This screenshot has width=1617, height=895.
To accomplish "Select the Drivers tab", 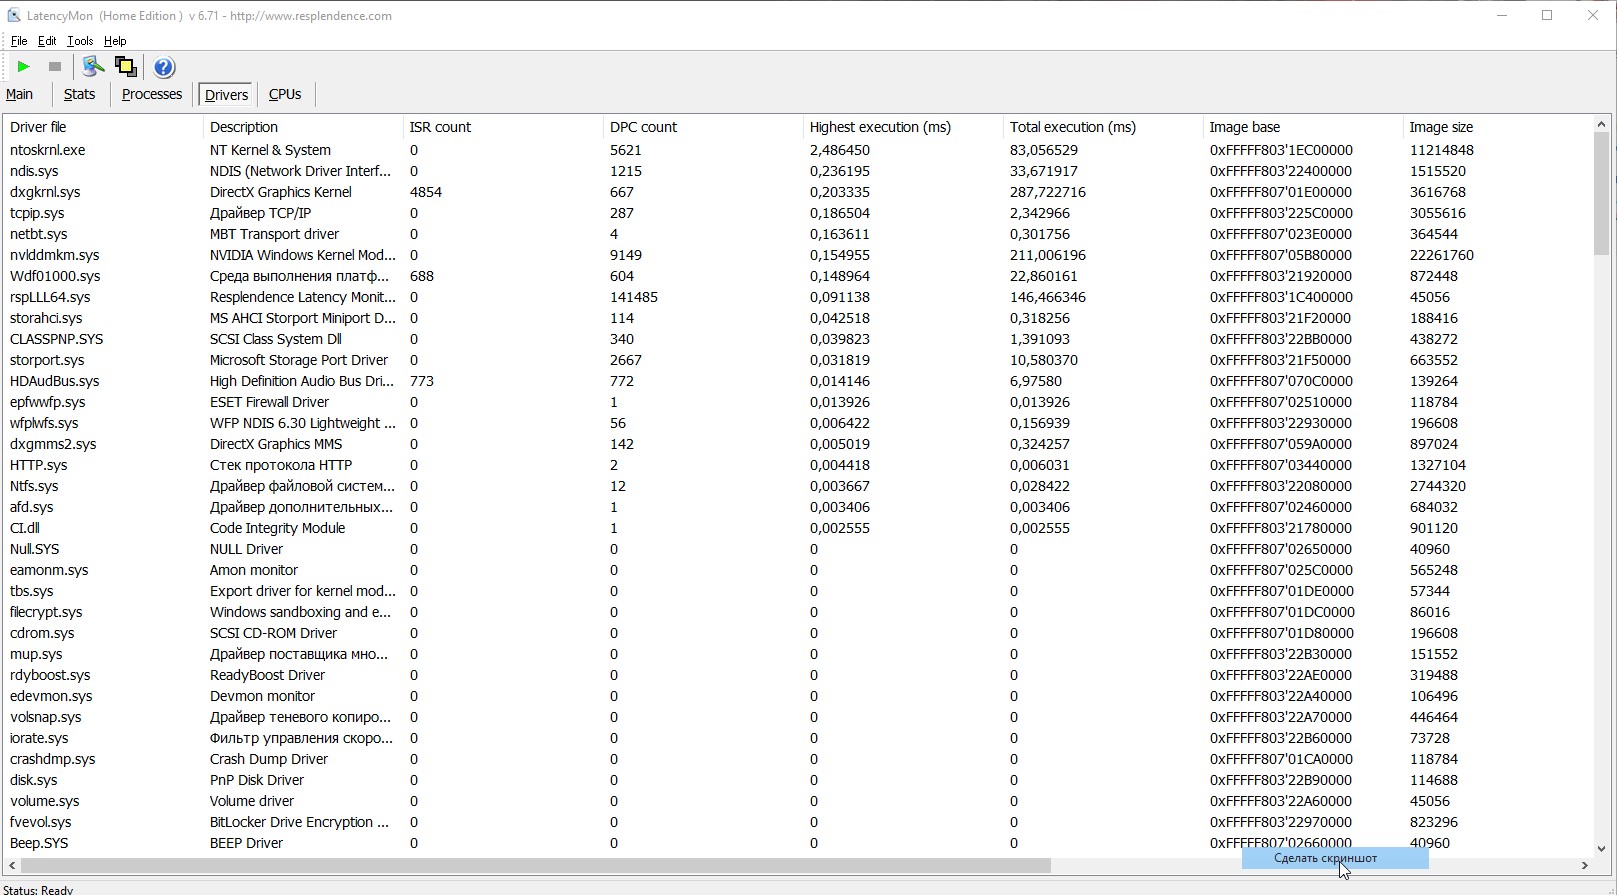I will click(x=226, y=95).
